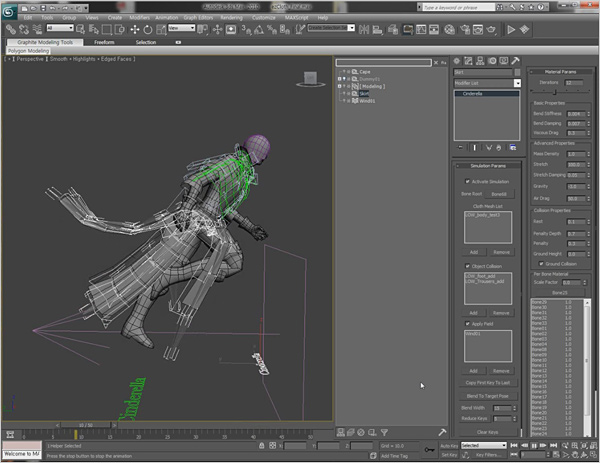
Task: Open the Display panel tab icon
Action: [504, 61]
